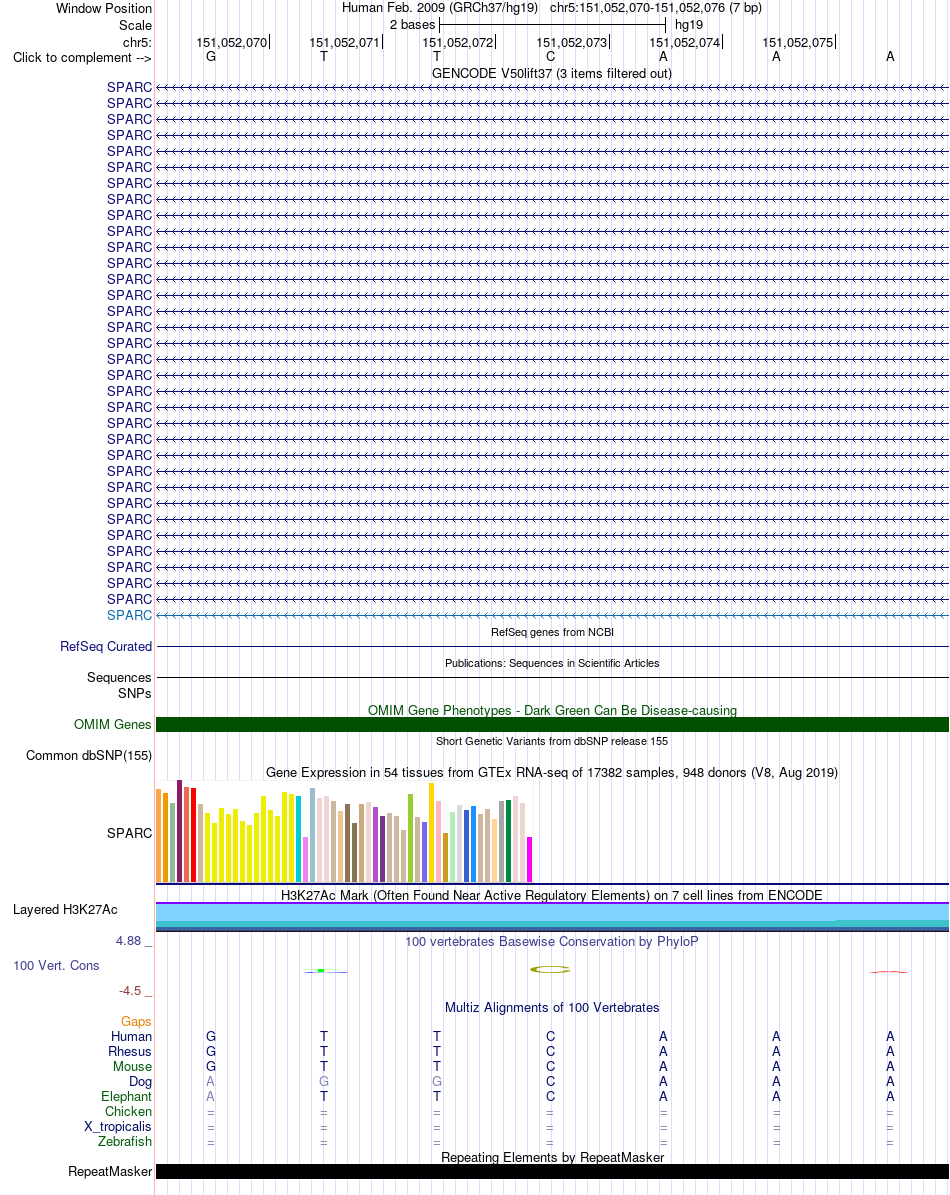This screenshot has width=950, height=1195.
Task: Select the light-blue SPARC transcript label
Action: coord(130,615)
